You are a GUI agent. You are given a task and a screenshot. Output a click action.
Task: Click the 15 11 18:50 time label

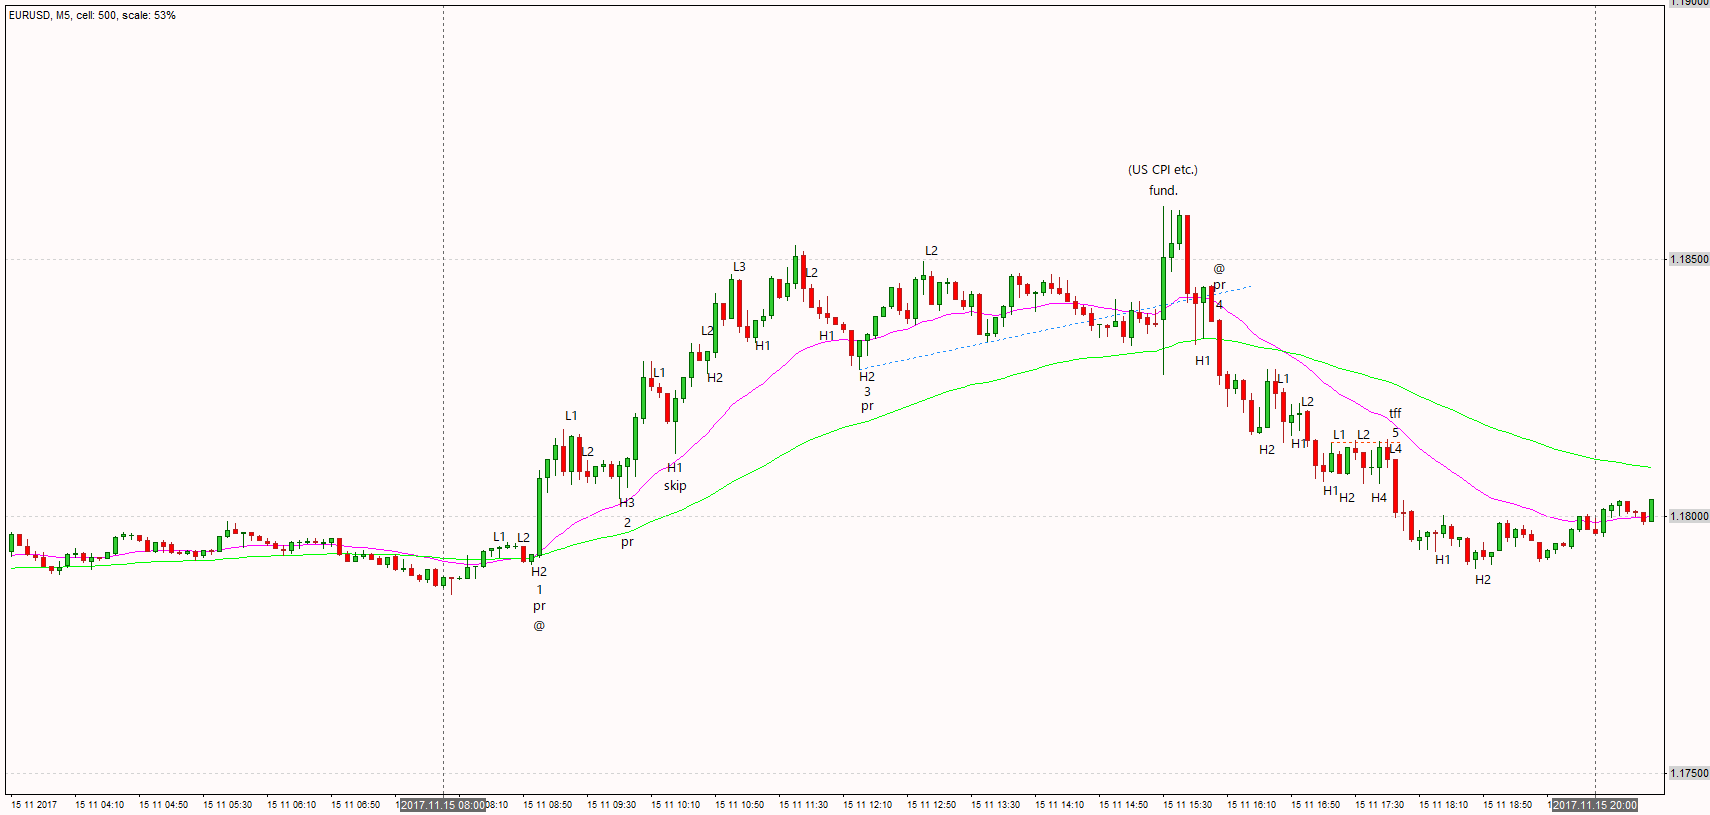click(x=1507, y=805)
